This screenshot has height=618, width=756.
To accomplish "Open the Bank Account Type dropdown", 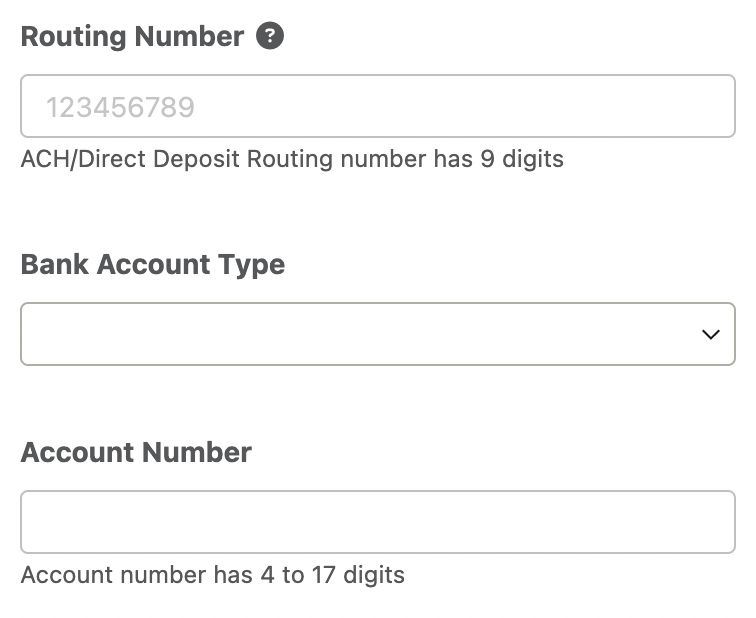I will pos(378,334).
